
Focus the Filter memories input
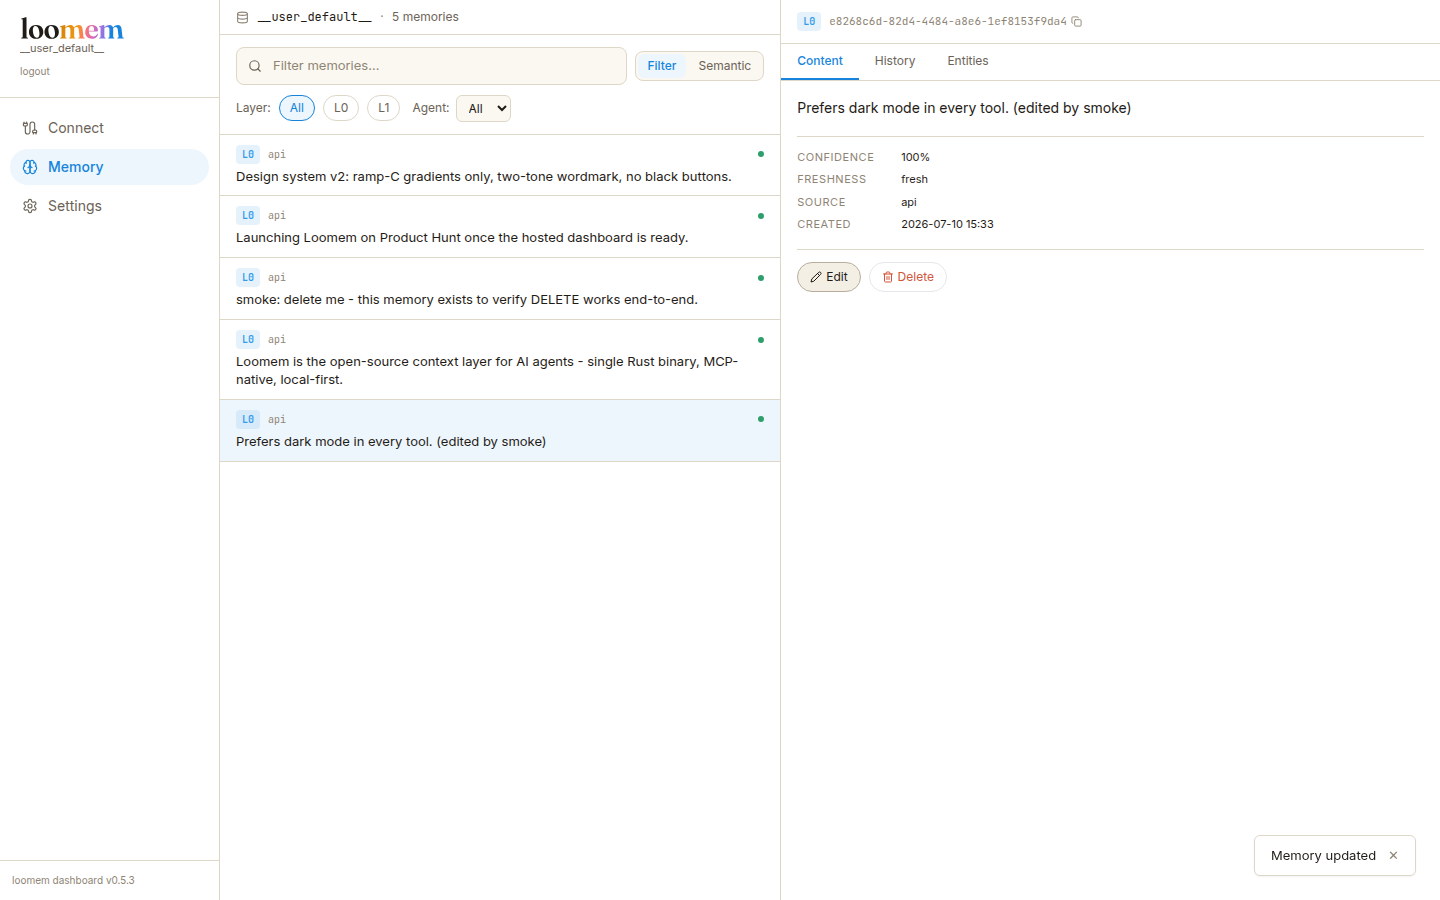431,66
